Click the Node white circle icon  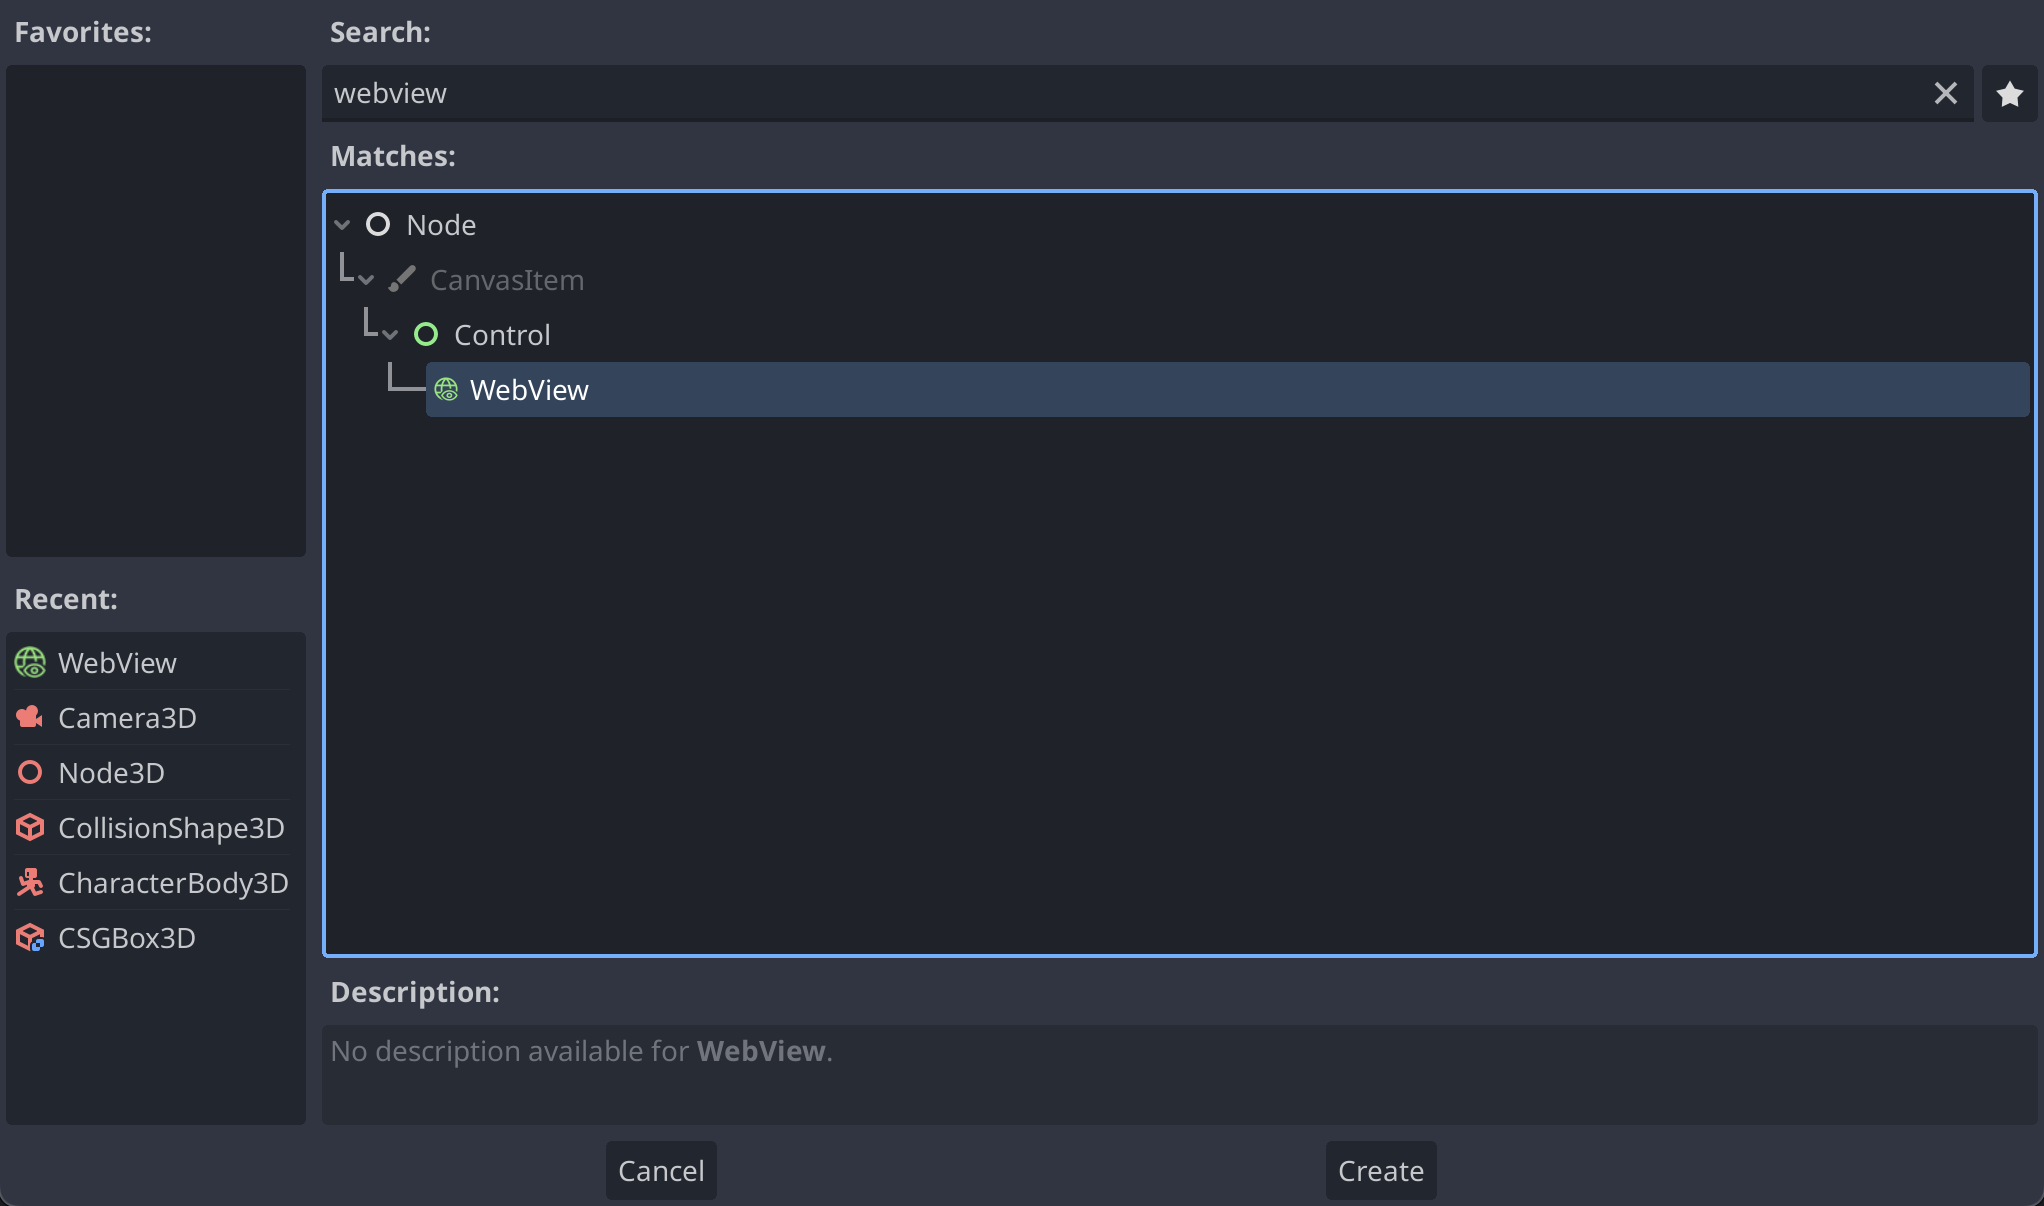pyautogui.click(x=378, y=224)
